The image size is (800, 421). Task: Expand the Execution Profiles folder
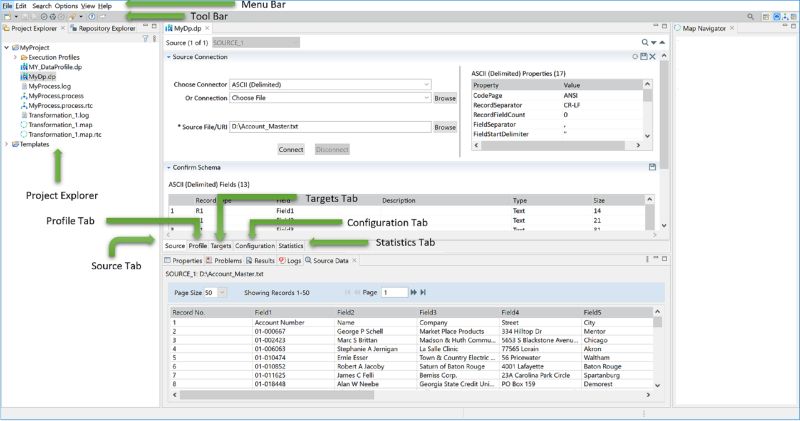point(15,57)
